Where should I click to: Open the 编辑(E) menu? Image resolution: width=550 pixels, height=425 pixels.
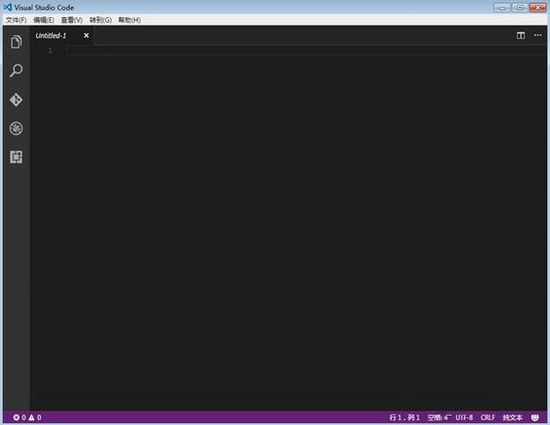(x=43, y=20)
